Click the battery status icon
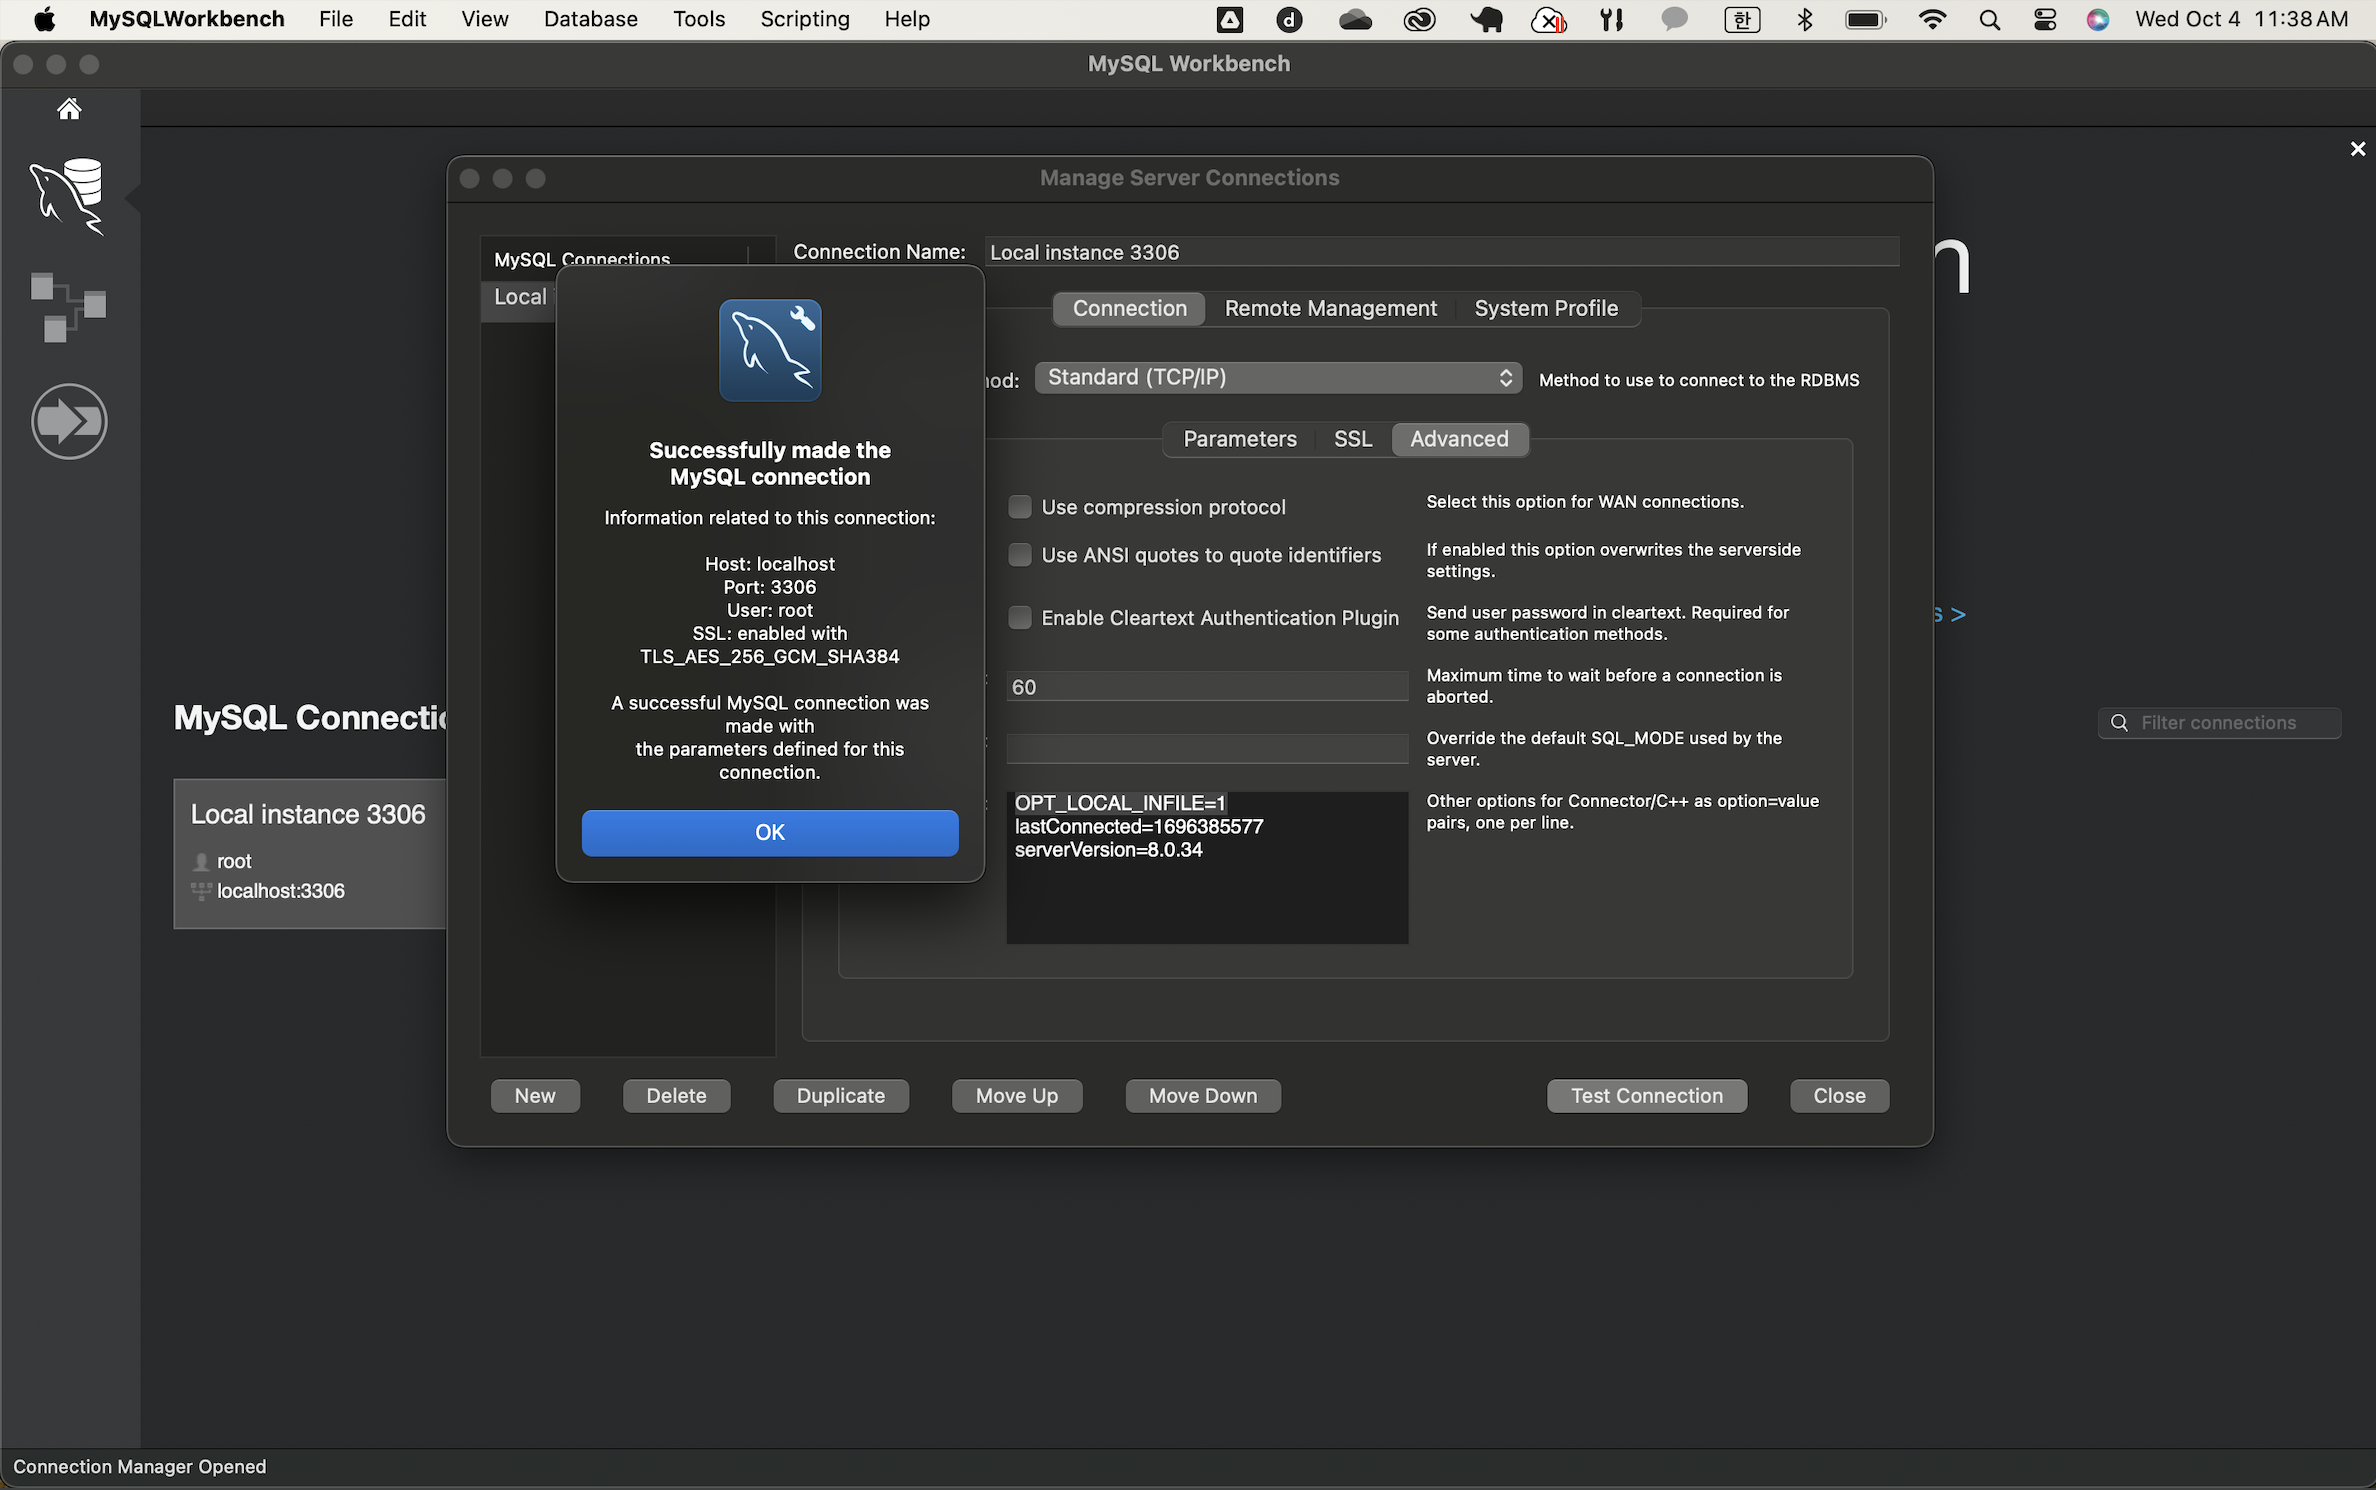2376x1490 pixels. pyautogui.click(x=1865, y=19)
